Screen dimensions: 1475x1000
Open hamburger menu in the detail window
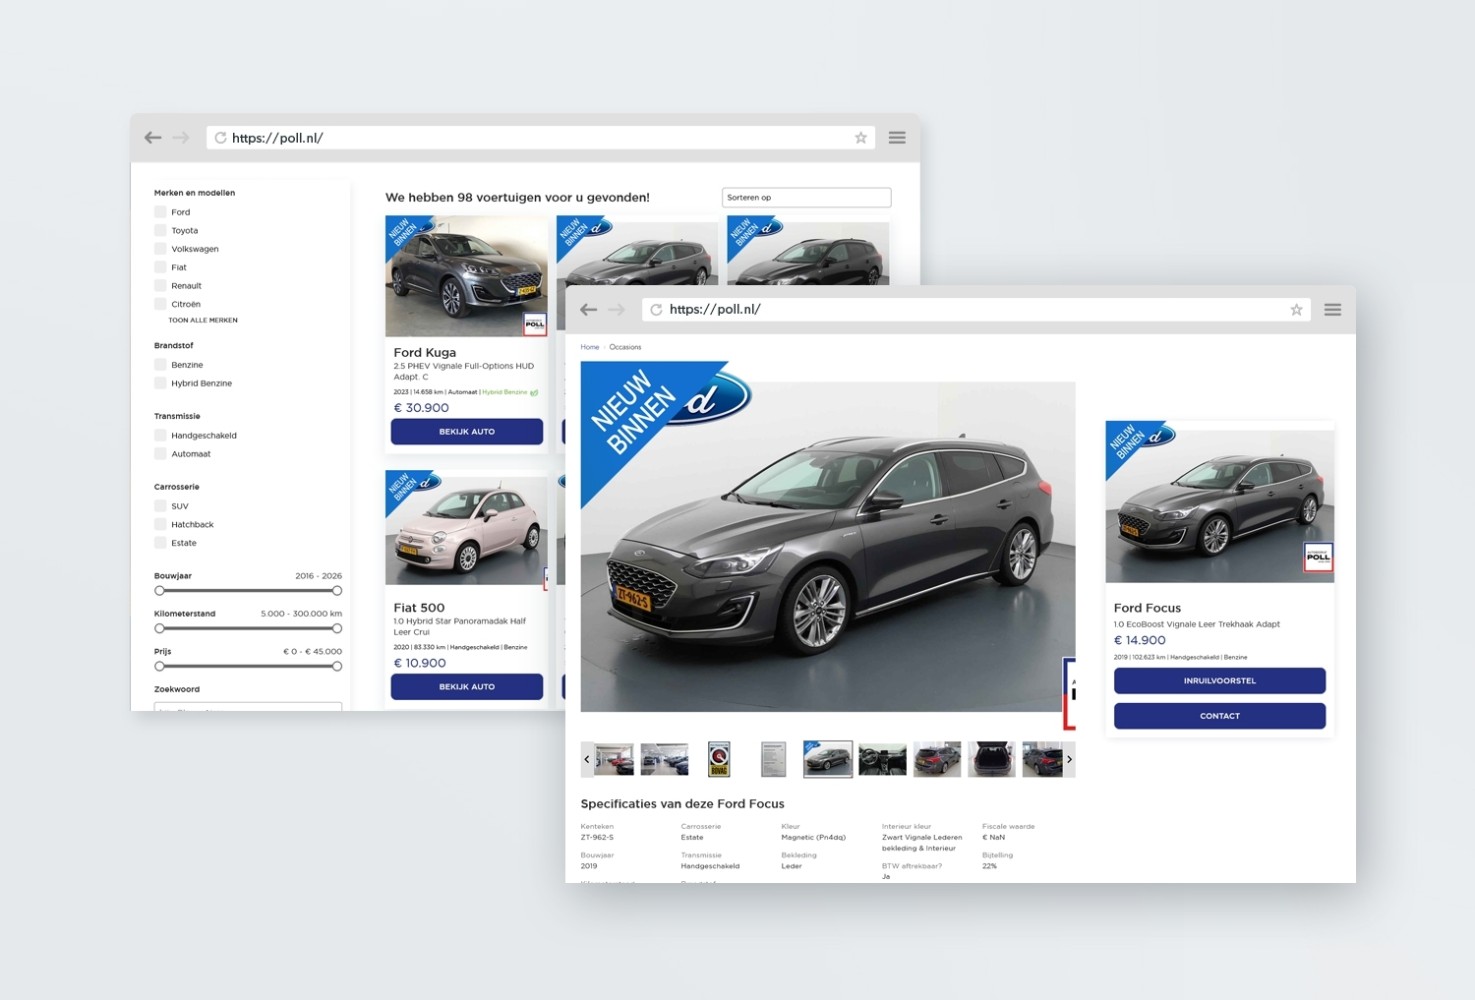coord(1333,310)
